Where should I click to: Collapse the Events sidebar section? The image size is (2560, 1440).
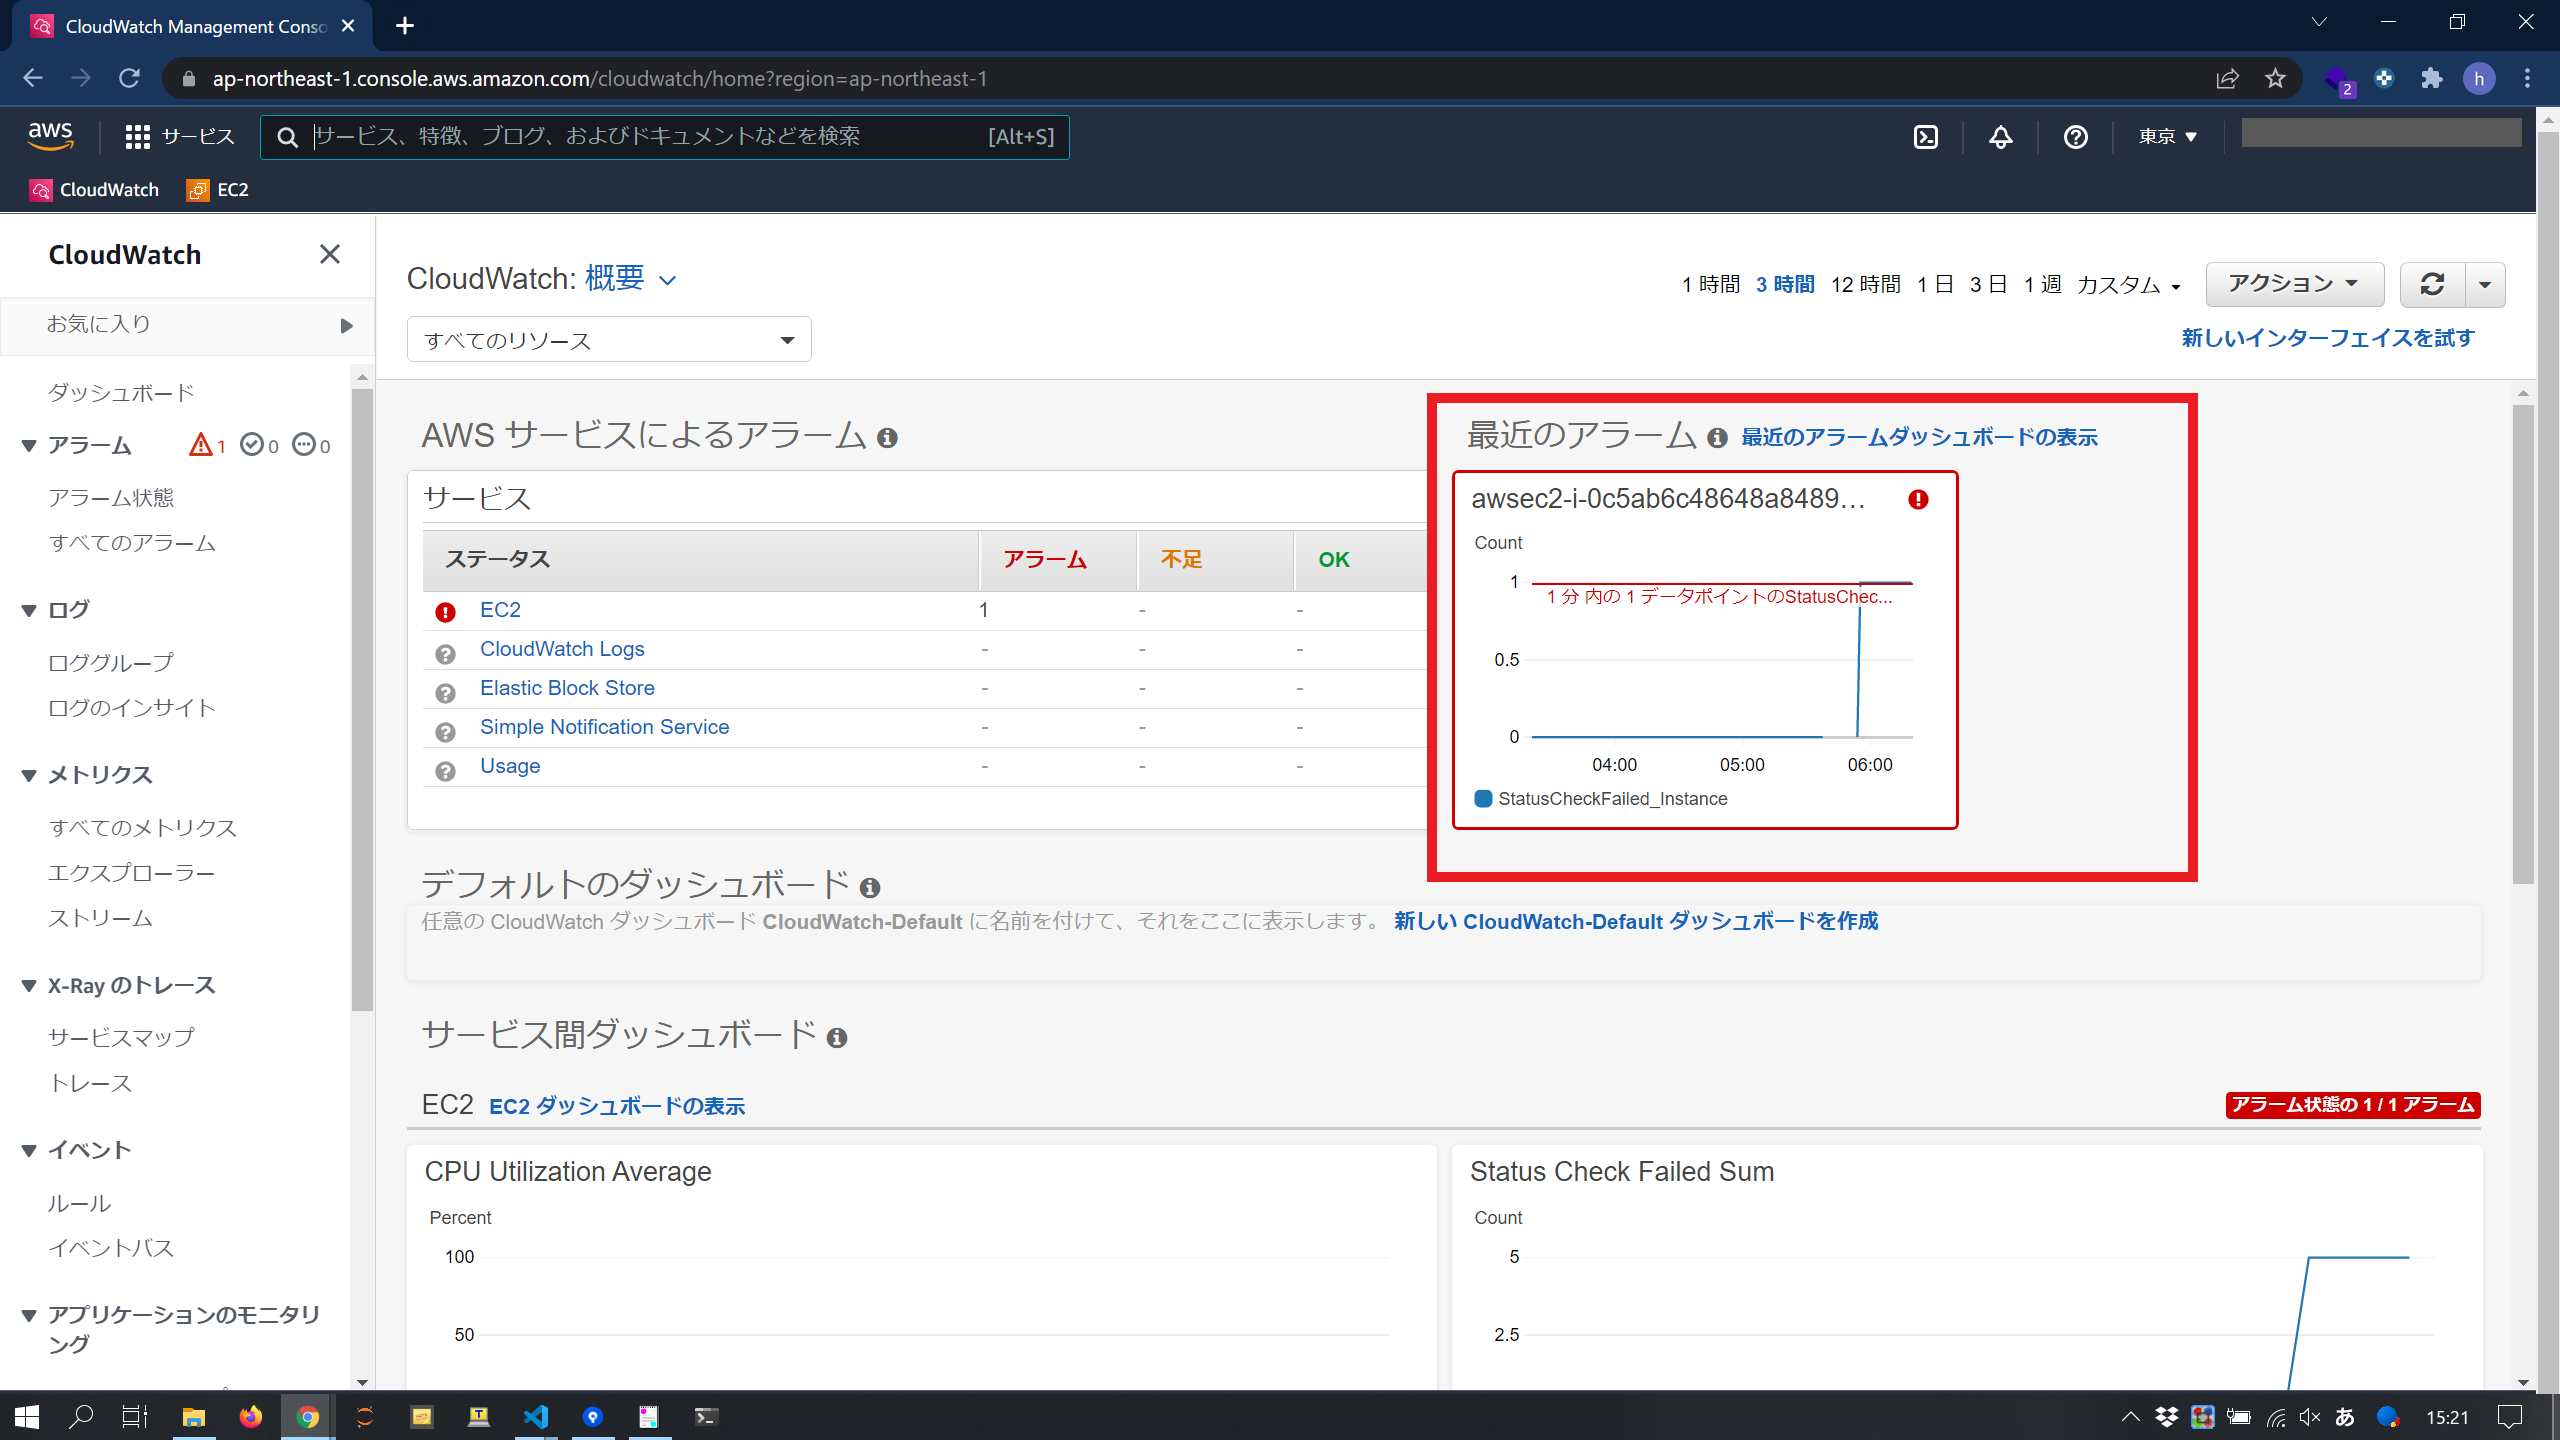point(29,1150)
